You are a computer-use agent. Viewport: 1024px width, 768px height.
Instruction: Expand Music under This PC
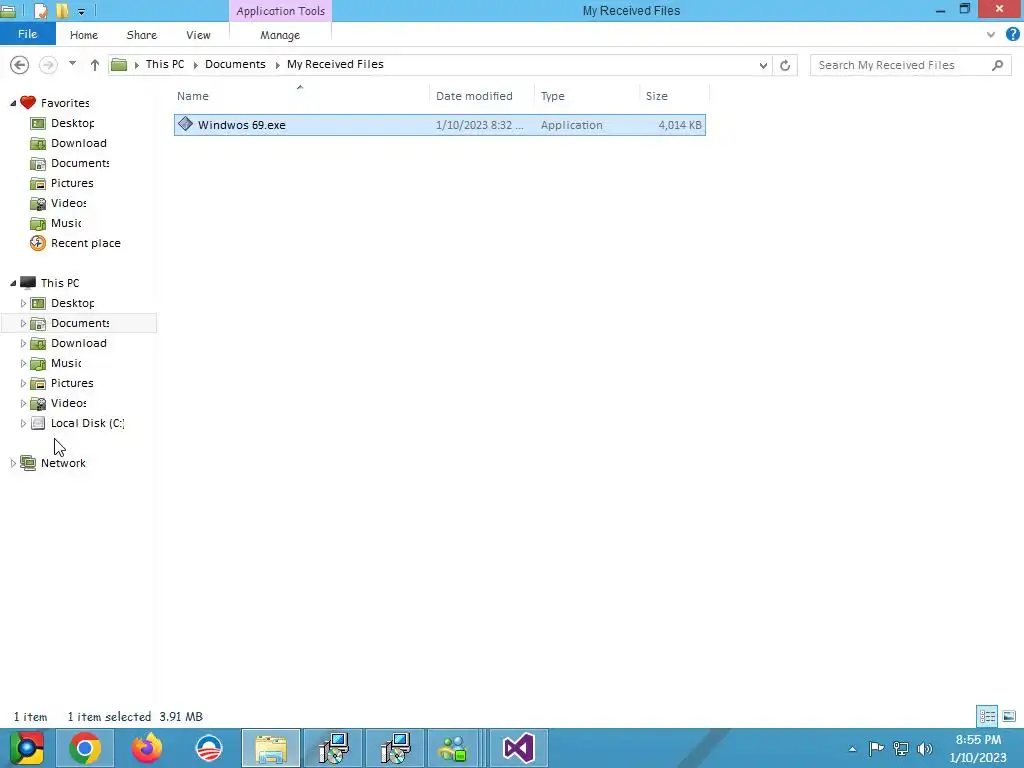[x=23, y=363]
